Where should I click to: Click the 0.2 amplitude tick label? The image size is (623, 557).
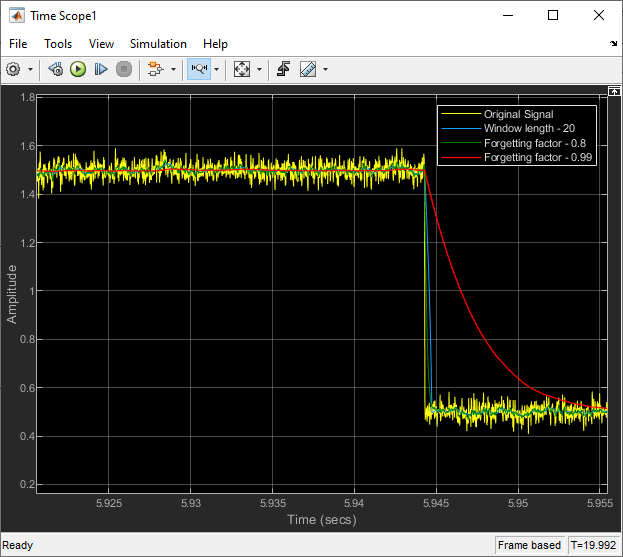pos(27,484)
